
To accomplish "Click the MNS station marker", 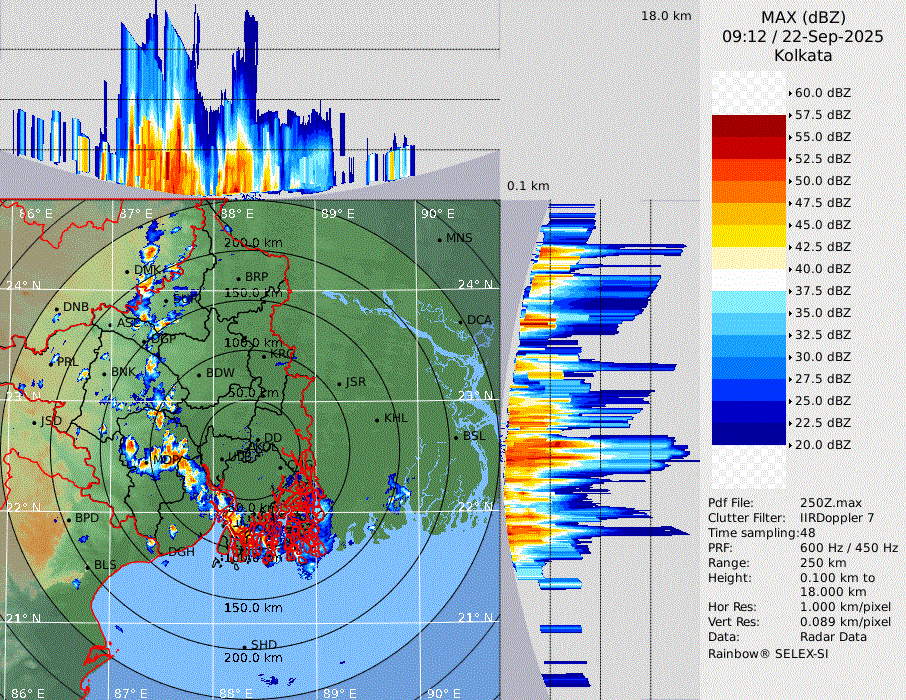I will [x=439, y=238].
